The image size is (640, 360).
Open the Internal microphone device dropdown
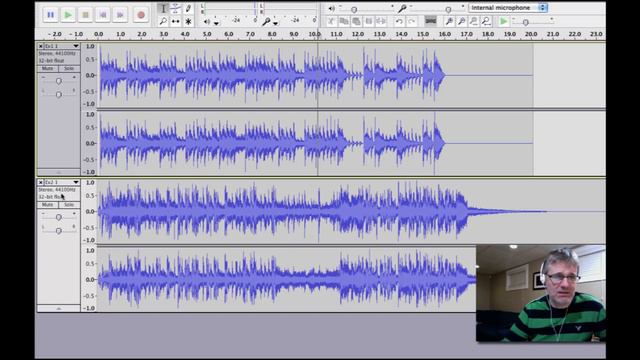508,8
